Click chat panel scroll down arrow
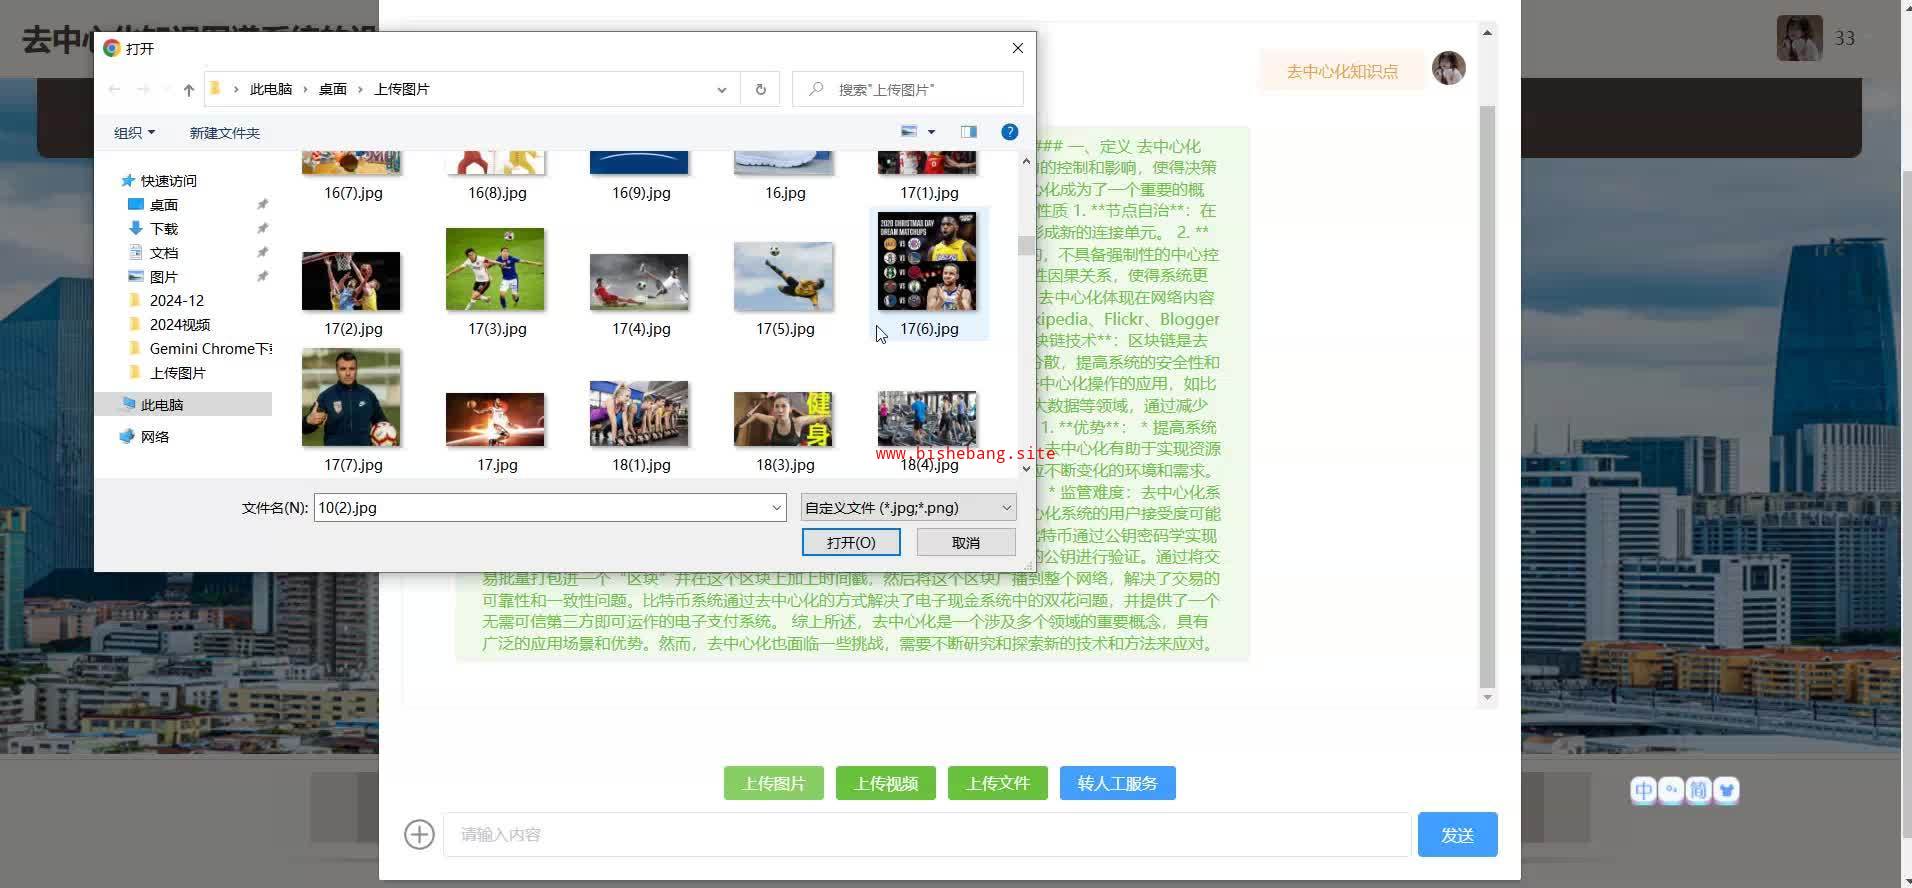 click(x=1487, y=697)
